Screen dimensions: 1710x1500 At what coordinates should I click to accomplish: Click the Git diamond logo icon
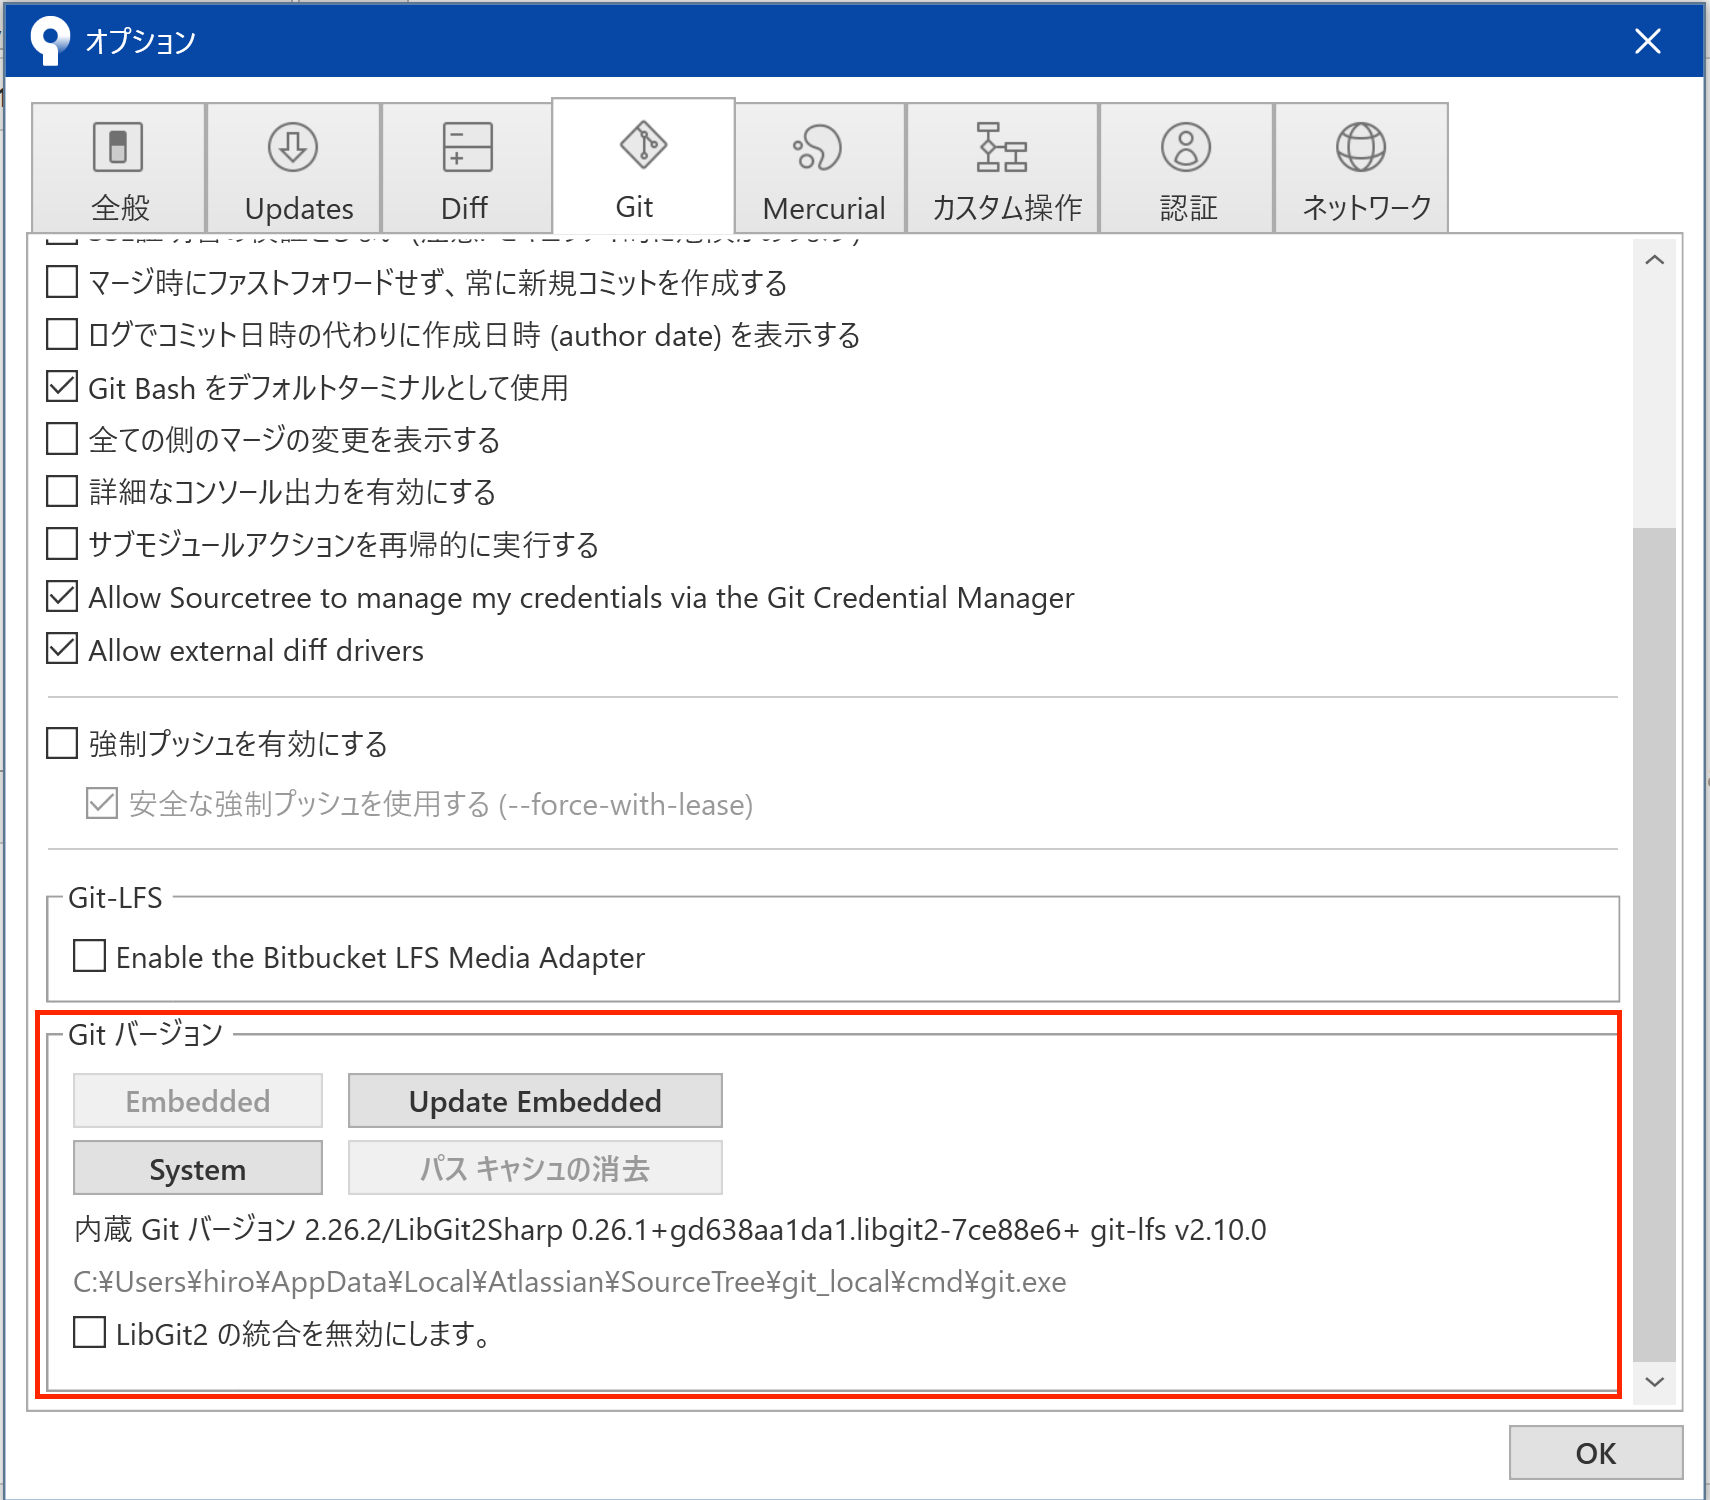[x=643, y=145]
